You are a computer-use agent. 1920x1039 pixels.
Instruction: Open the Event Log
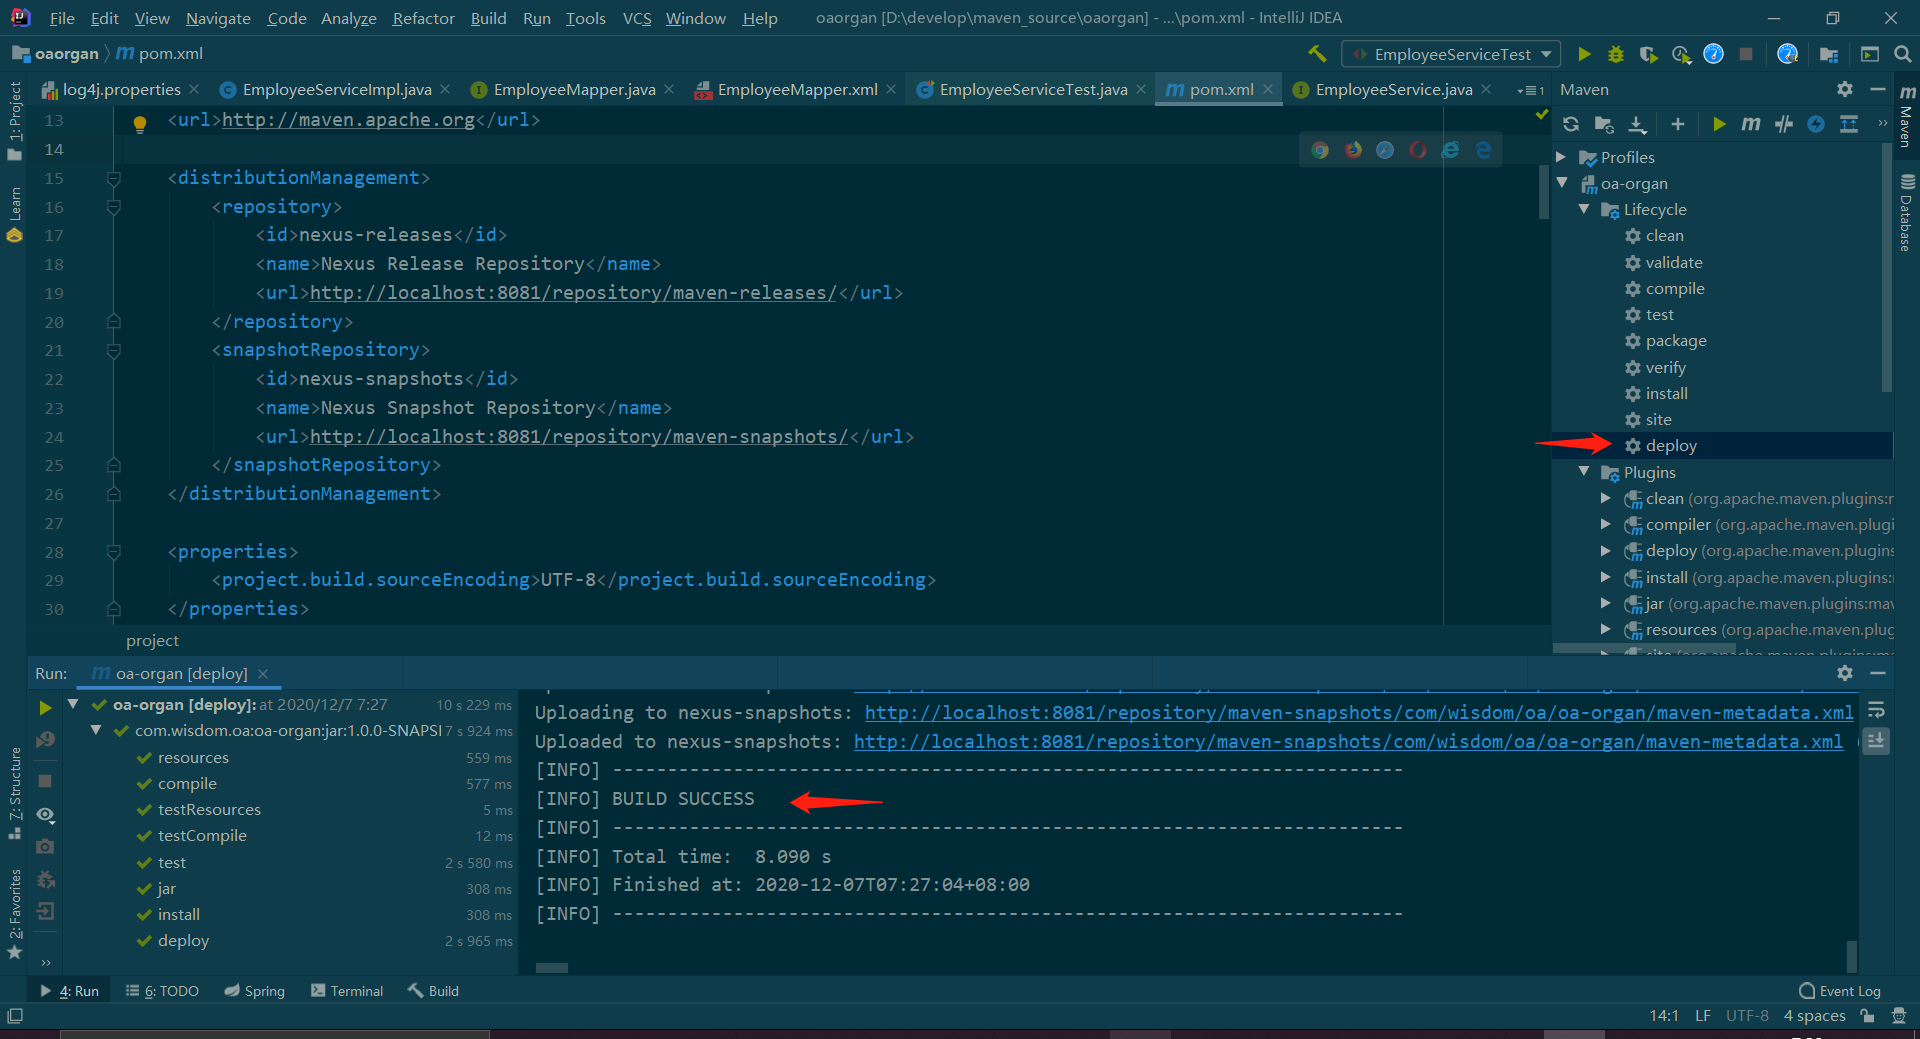tap(1839, 991)
